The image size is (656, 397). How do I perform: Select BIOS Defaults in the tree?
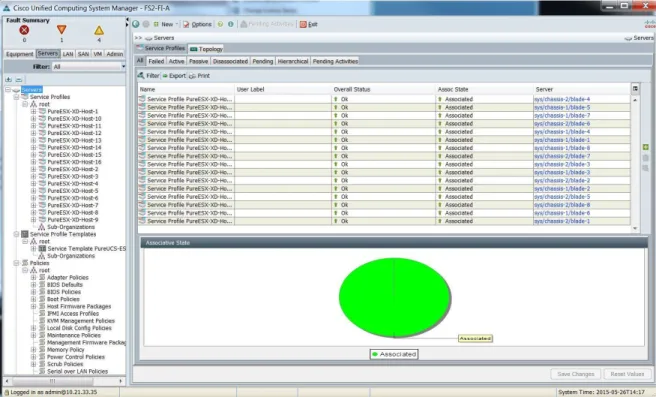pos(65,284)
